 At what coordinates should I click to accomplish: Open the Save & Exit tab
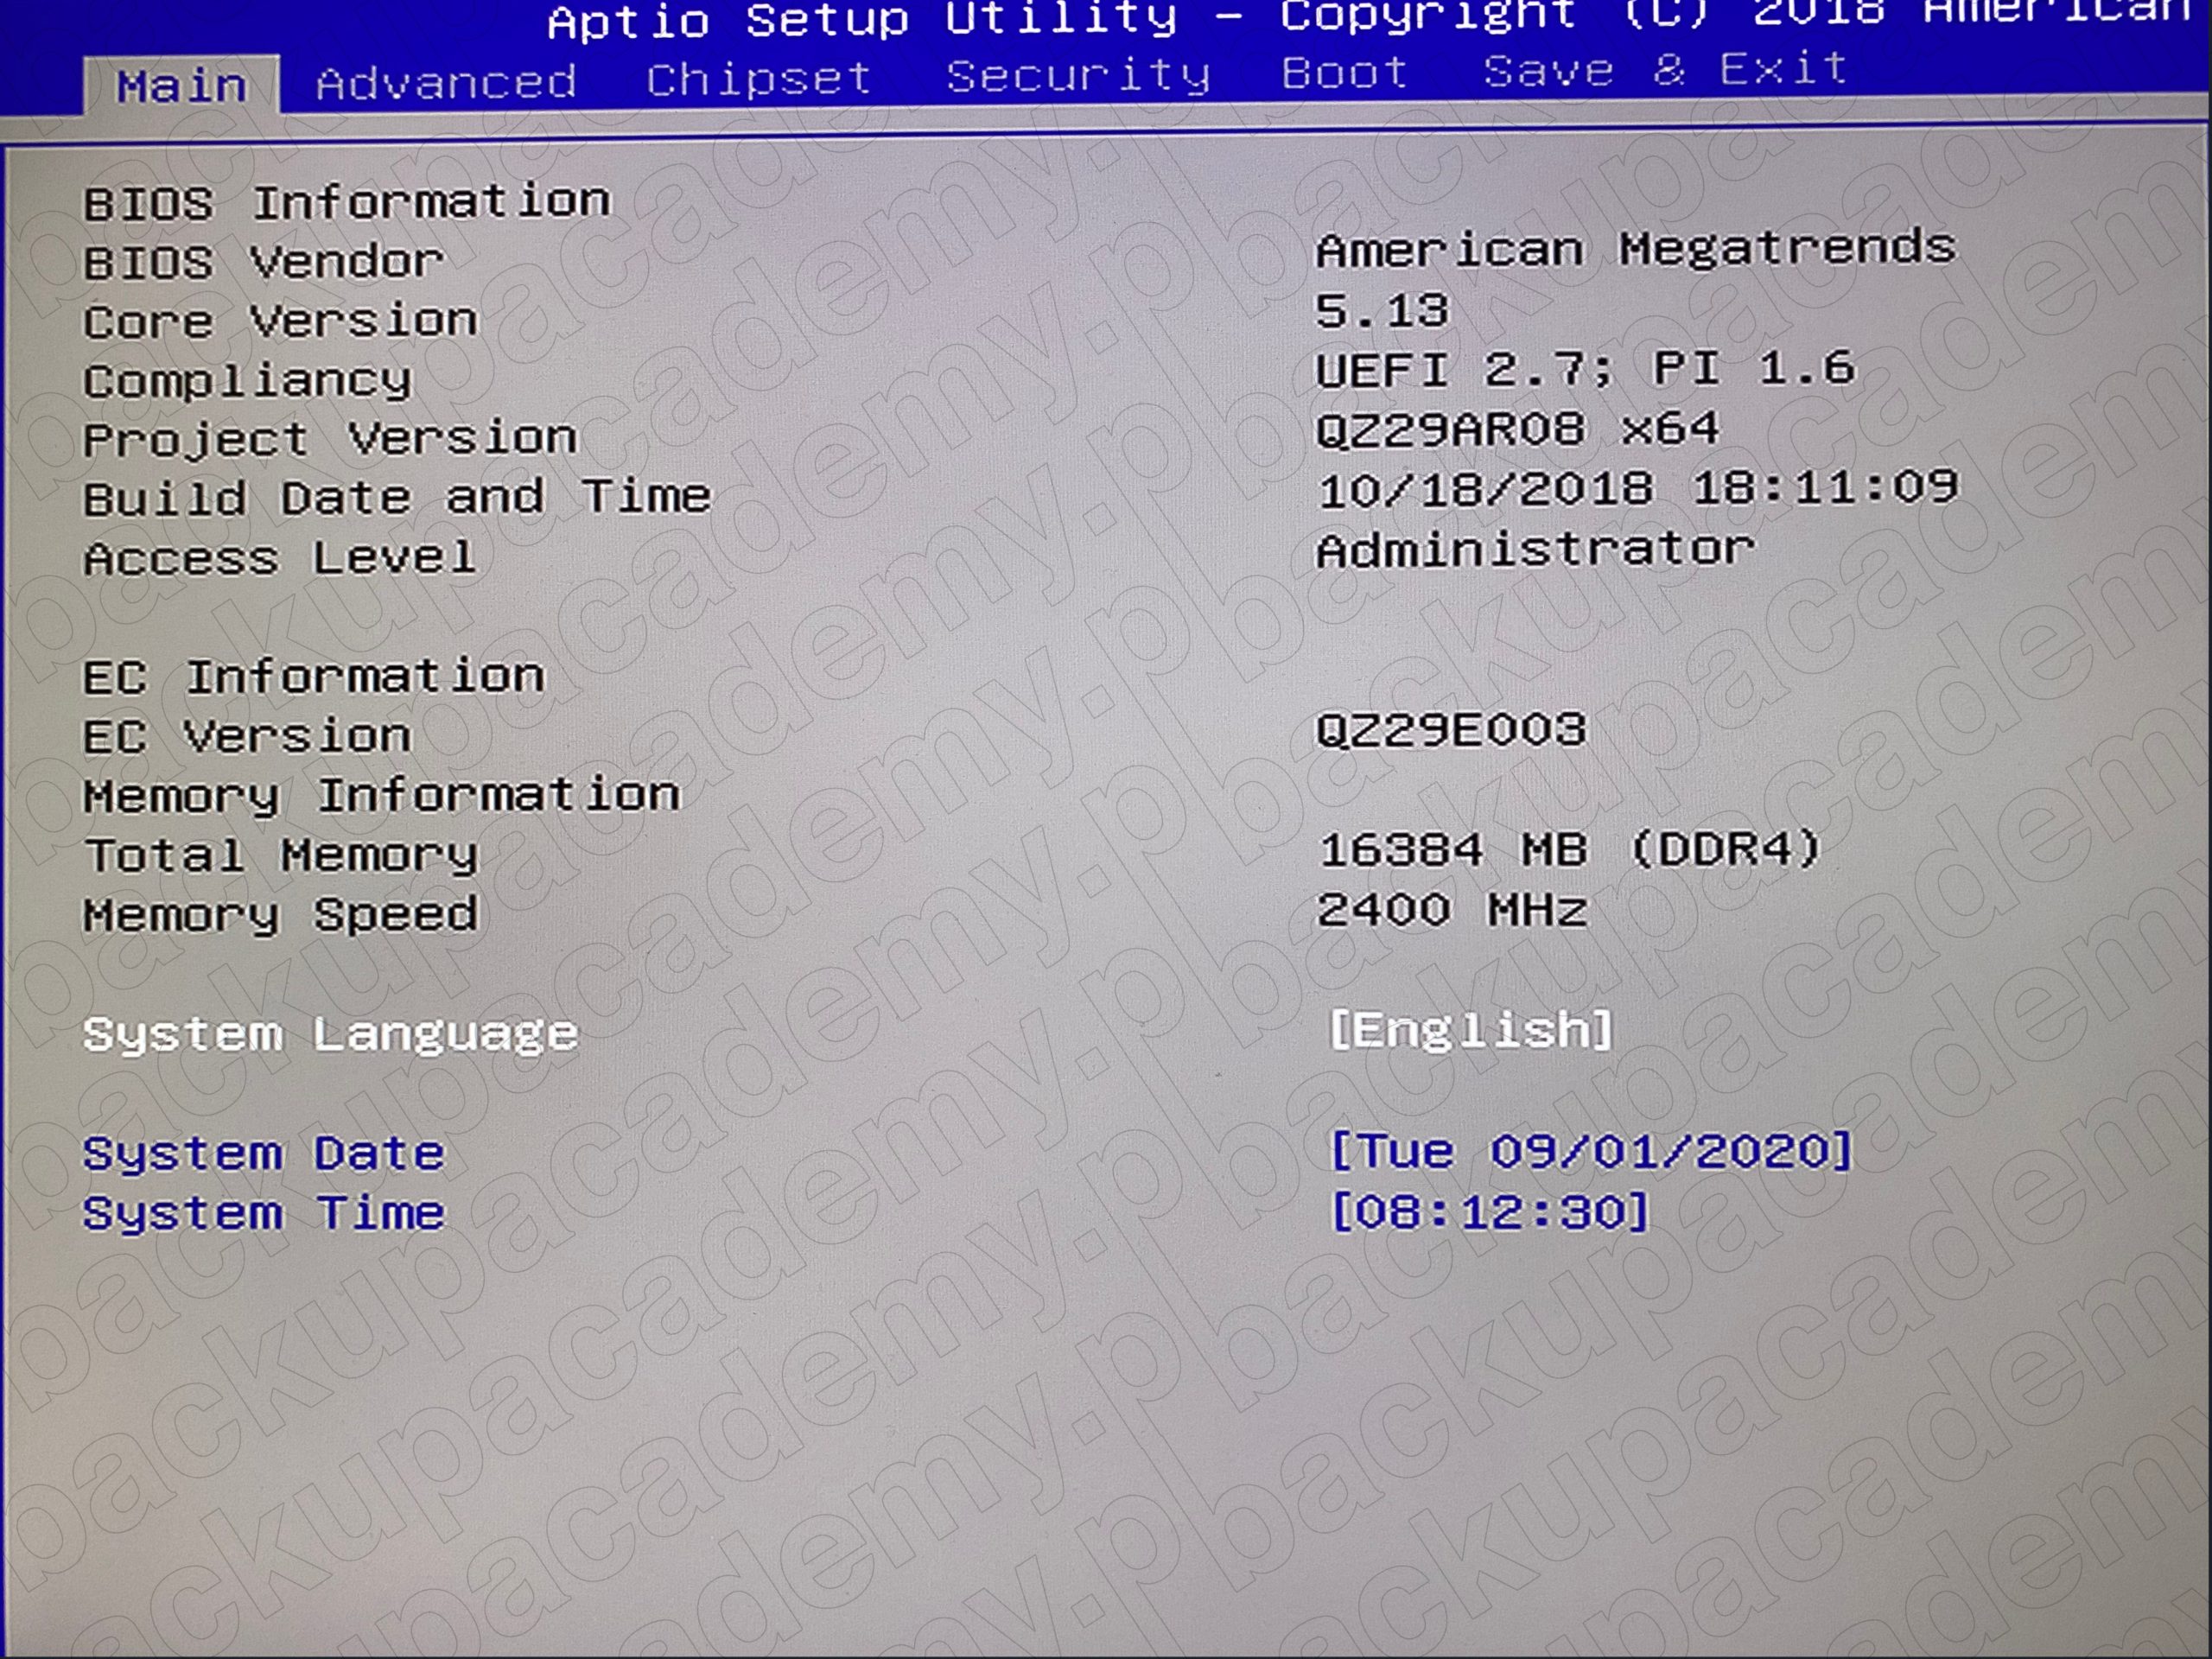pos(1665,70)
